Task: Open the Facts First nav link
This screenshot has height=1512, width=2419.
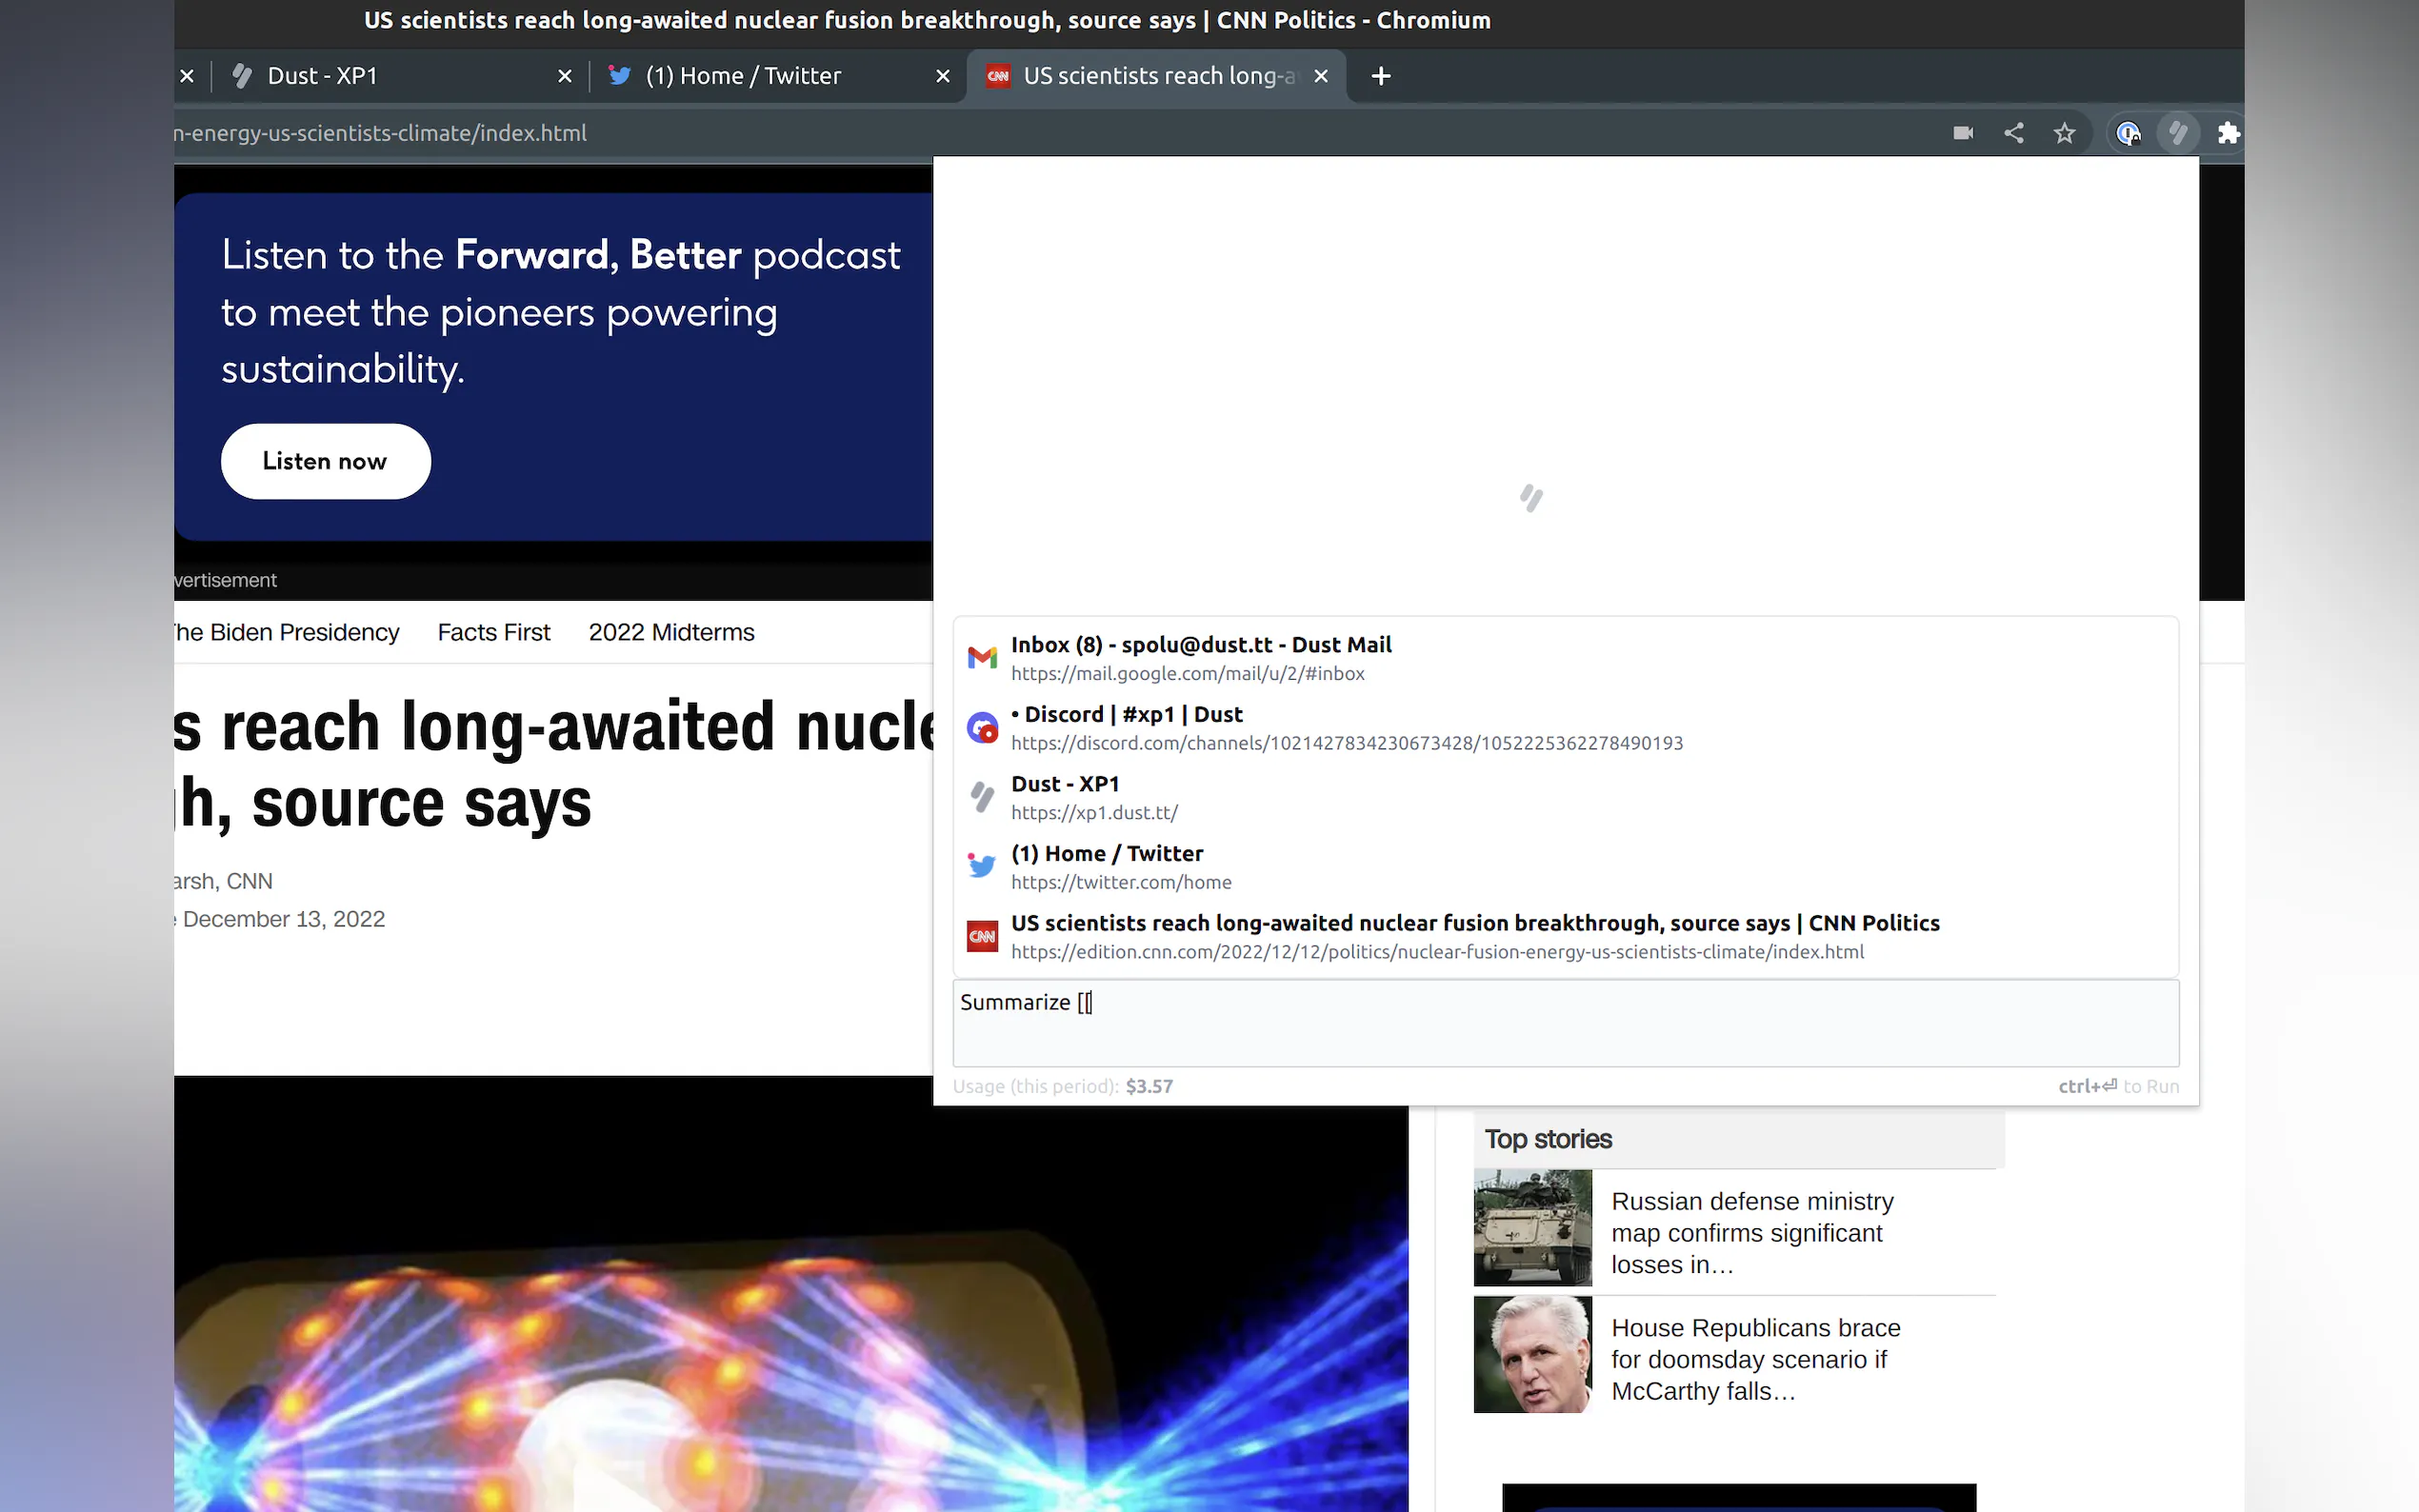Action: tap(493, 632)
